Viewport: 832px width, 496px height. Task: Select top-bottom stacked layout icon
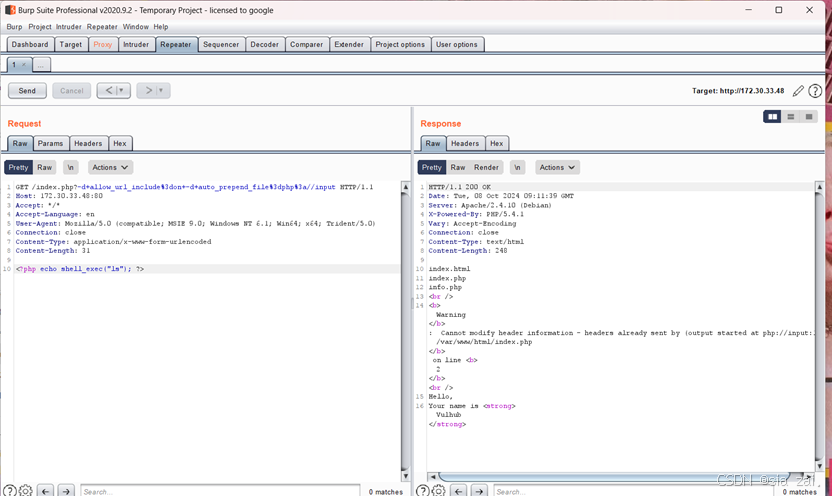[x=791, y=117]
